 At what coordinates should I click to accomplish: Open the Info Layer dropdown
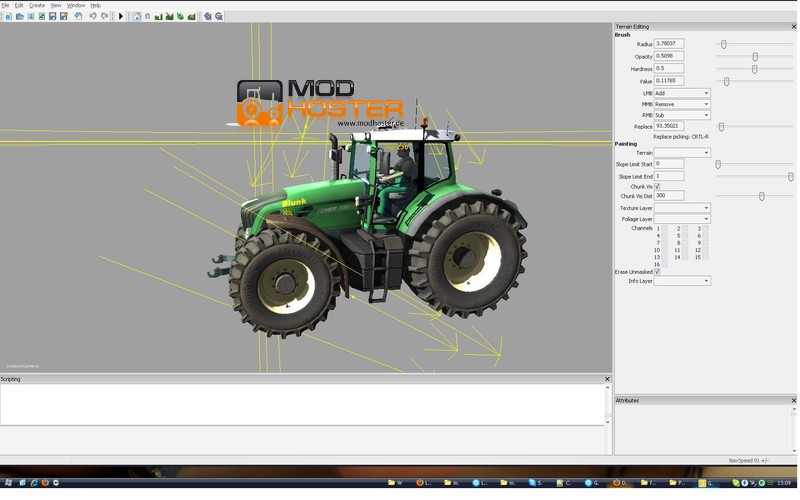tap(682, 281)
